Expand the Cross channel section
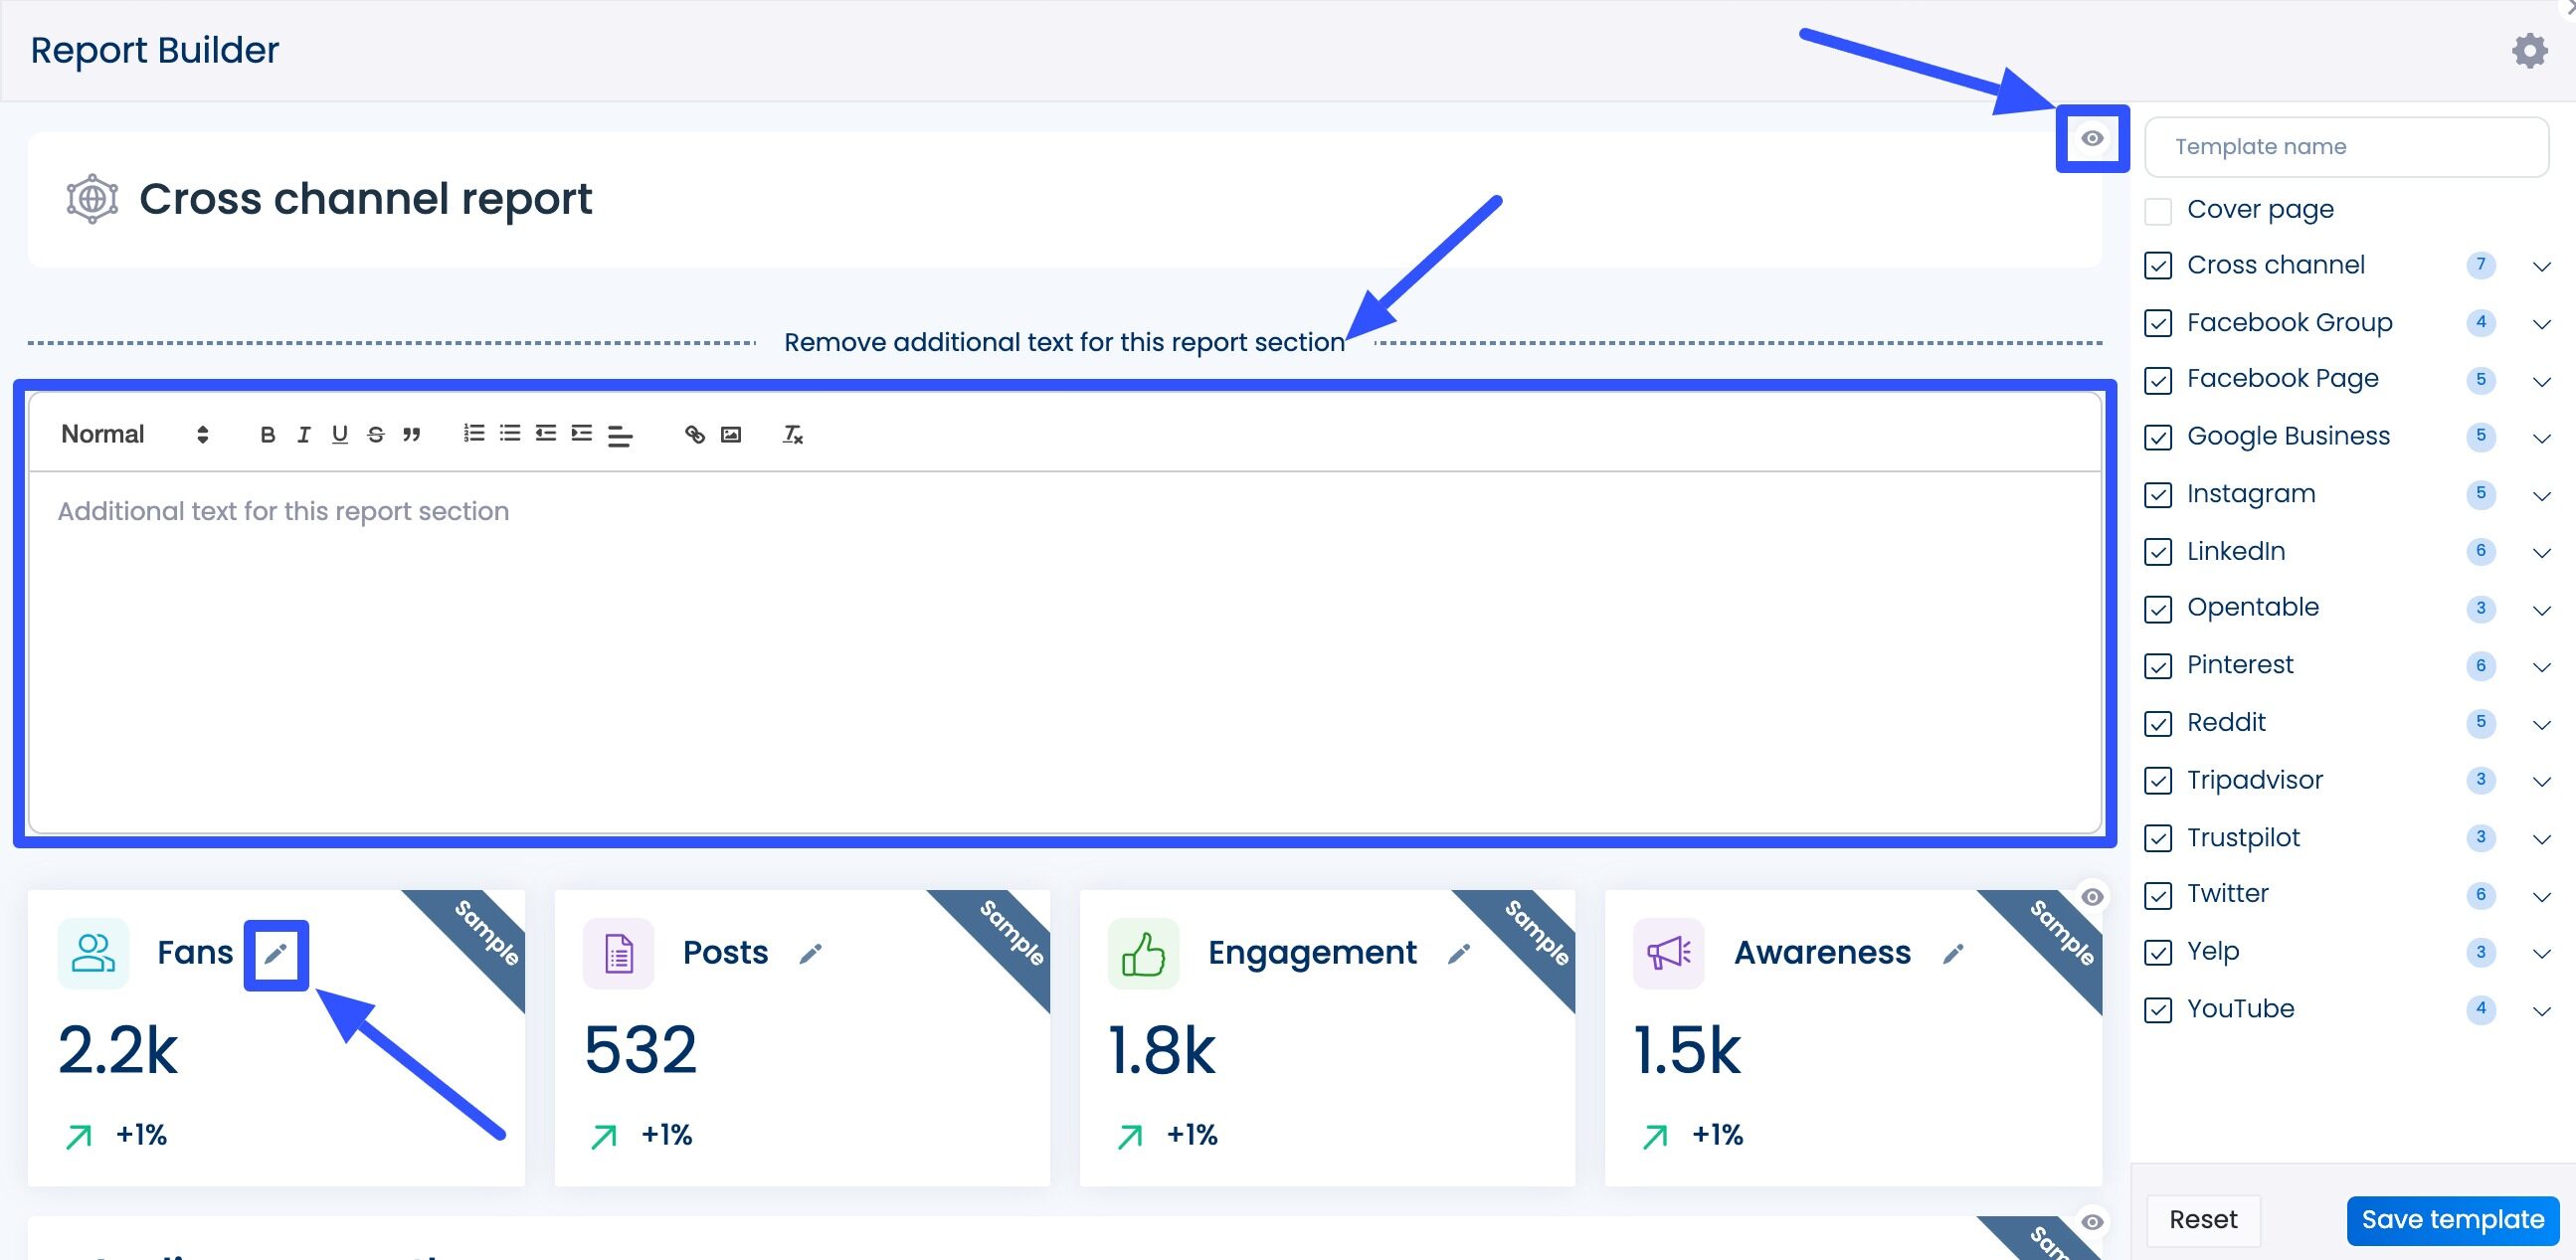 point(2541,266)
